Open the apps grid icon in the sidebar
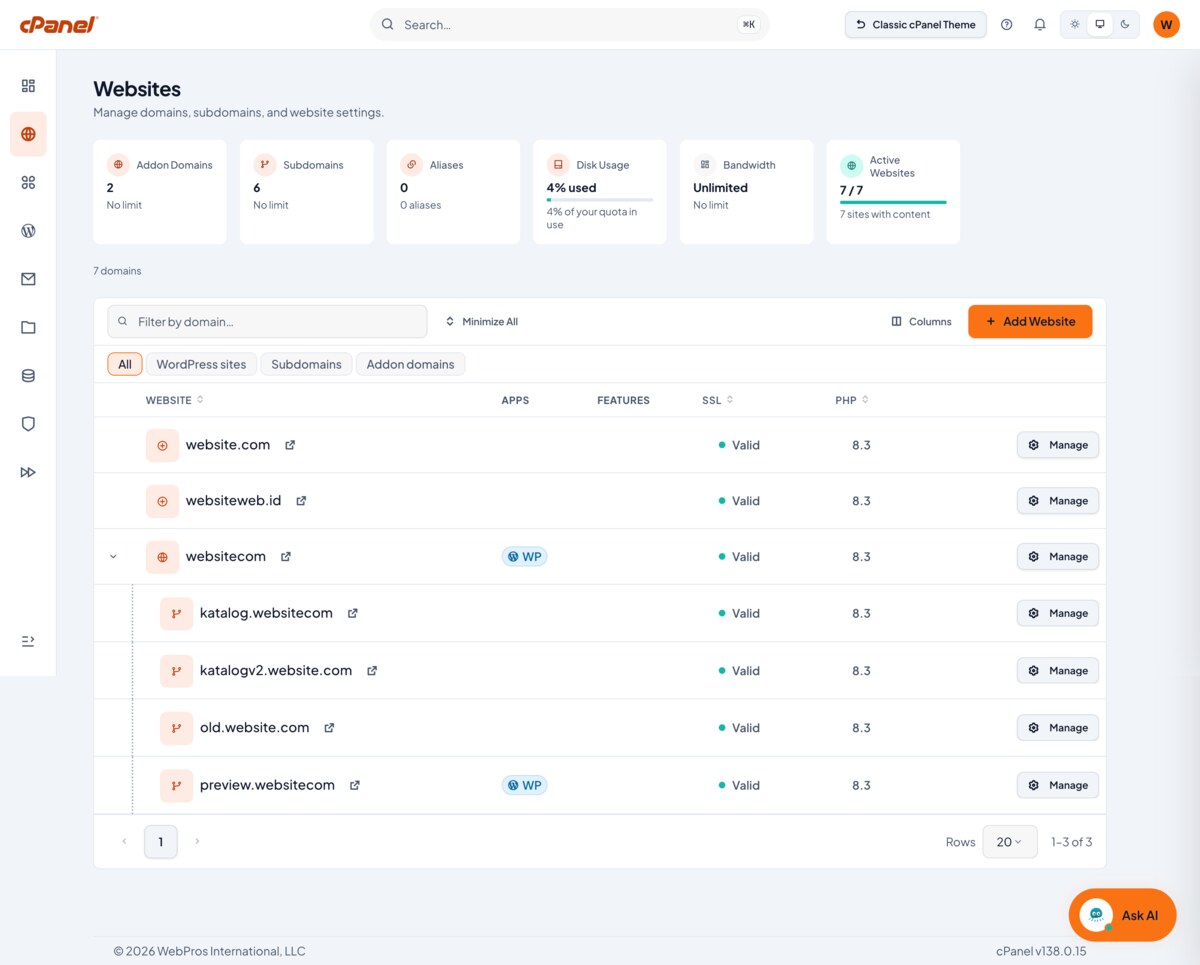Image resolution: width=1200 pixels, height=965 pixels. coord(28,182)
